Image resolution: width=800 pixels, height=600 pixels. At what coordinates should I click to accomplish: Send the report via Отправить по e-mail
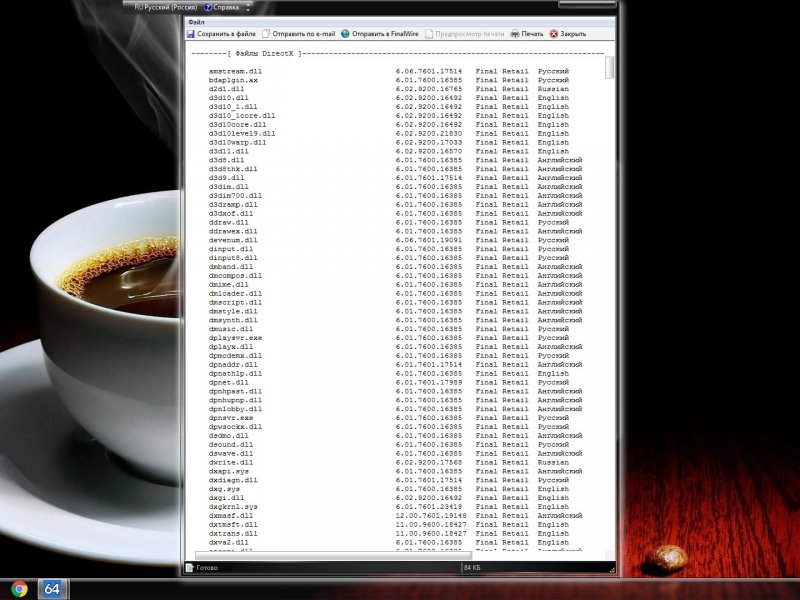(x=298, y=34)
